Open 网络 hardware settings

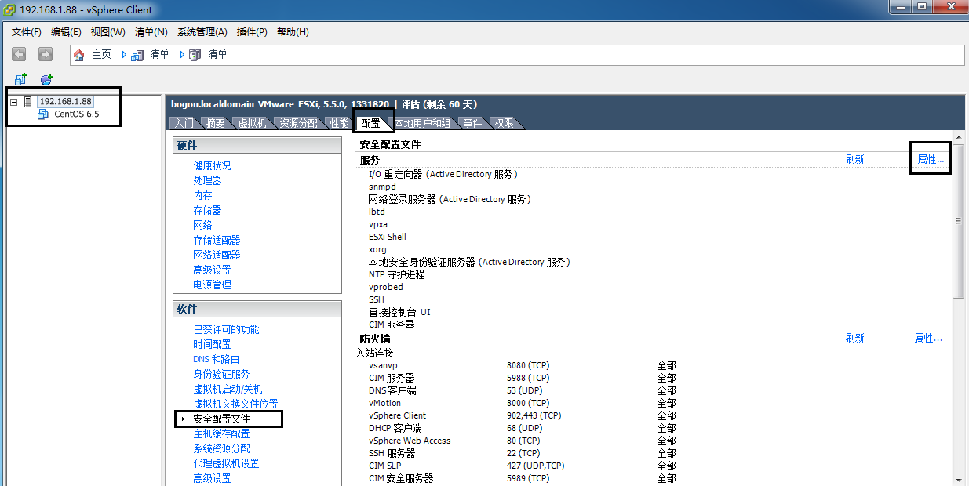[203, 225]
